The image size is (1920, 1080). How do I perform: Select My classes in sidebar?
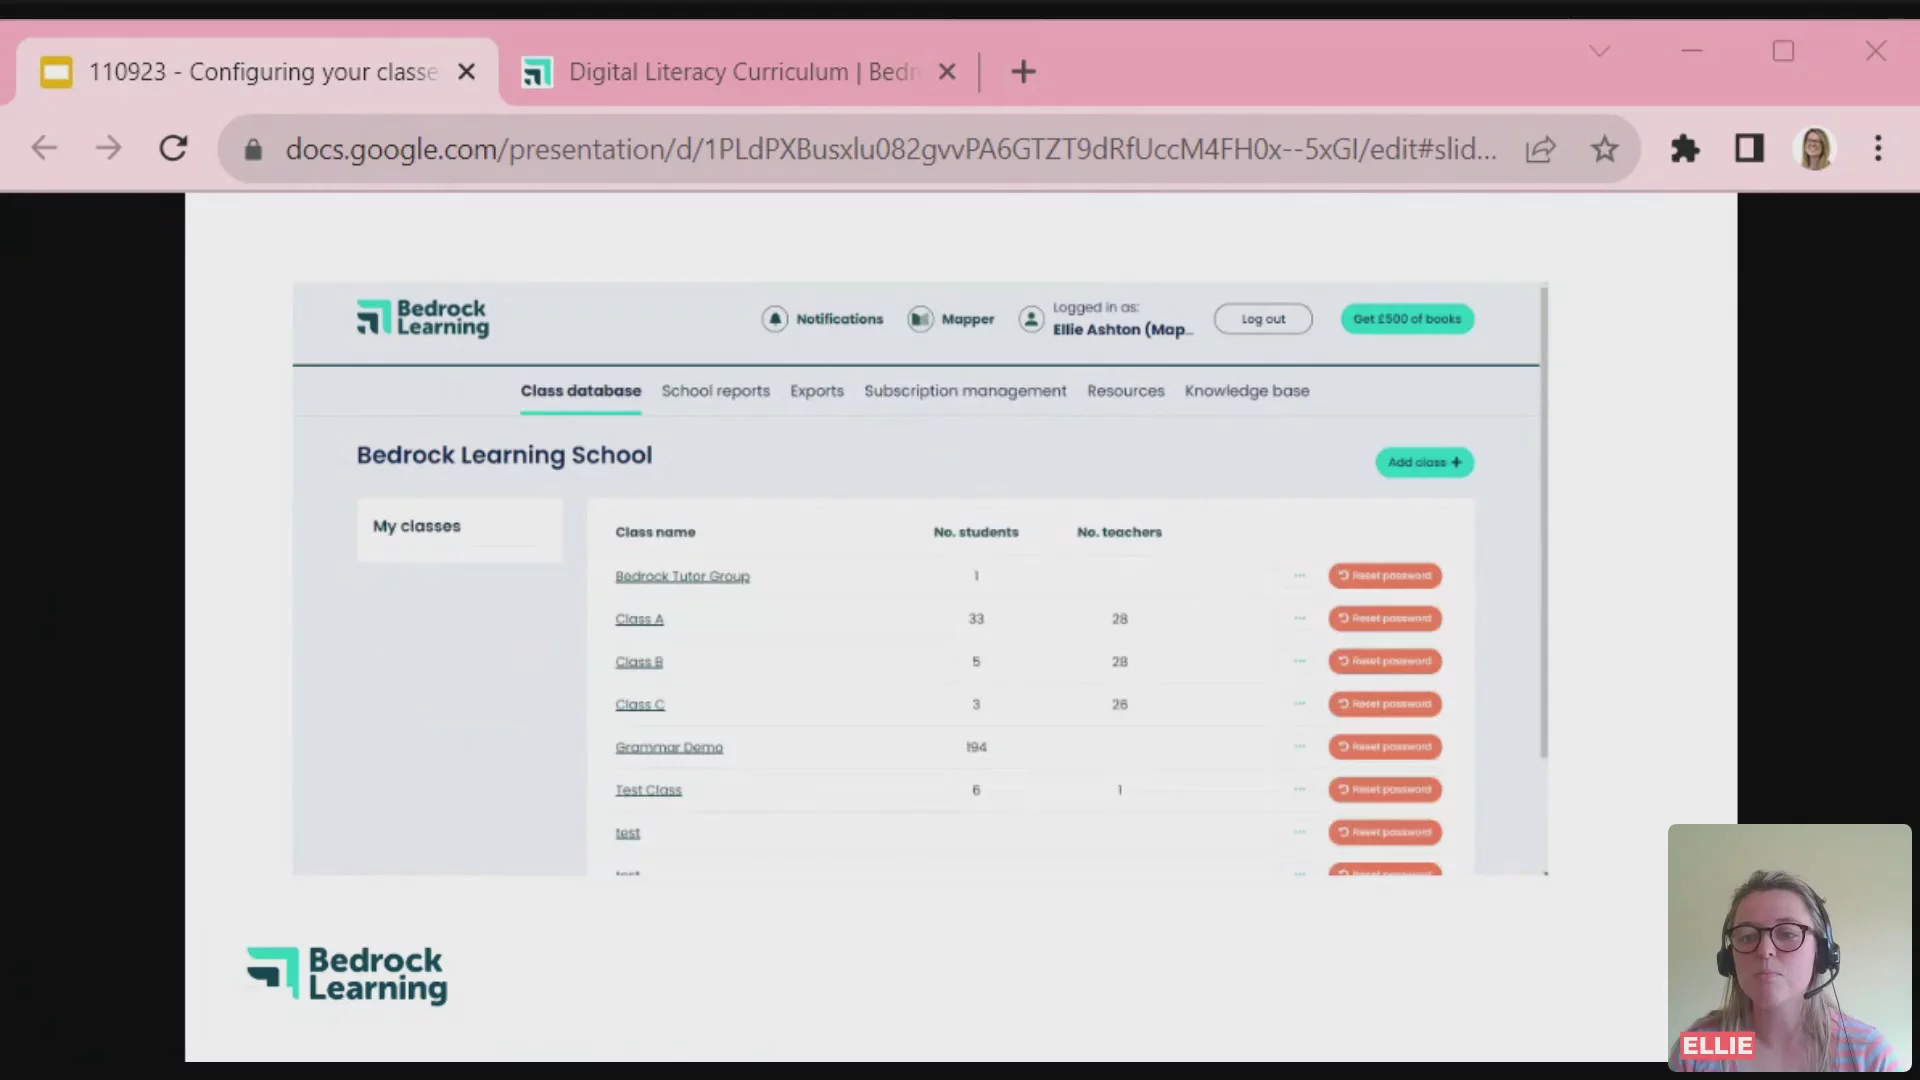(417, 526)
